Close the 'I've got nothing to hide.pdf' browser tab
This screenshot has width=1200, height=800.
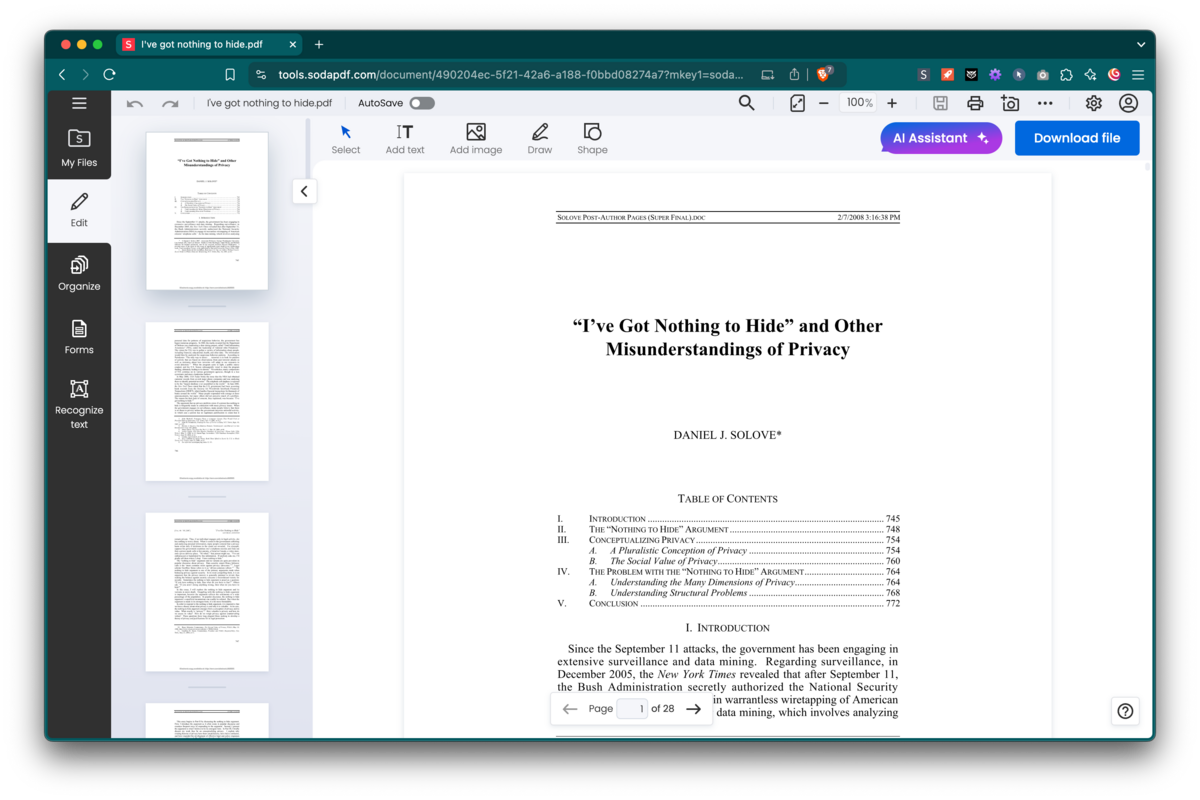[293, 44]
